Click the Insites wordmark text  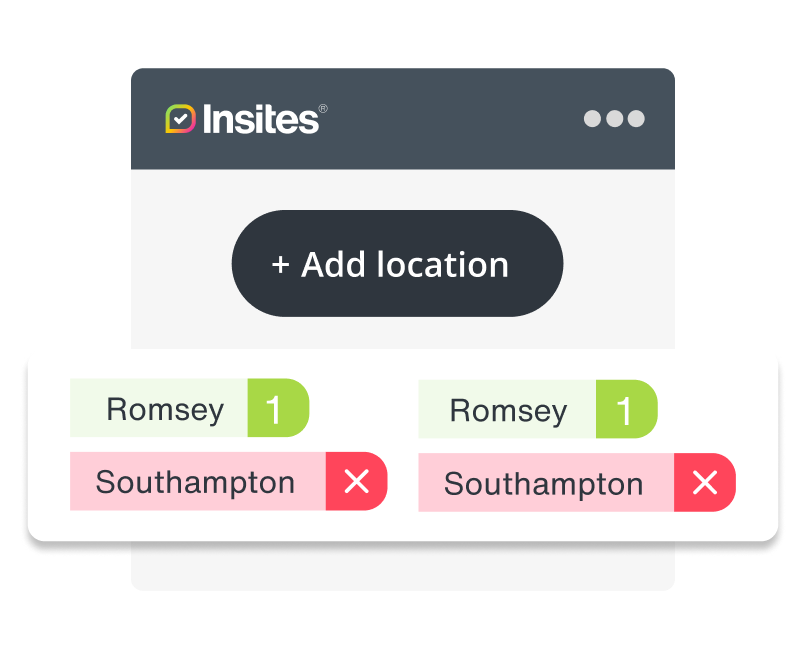[260, 120]
